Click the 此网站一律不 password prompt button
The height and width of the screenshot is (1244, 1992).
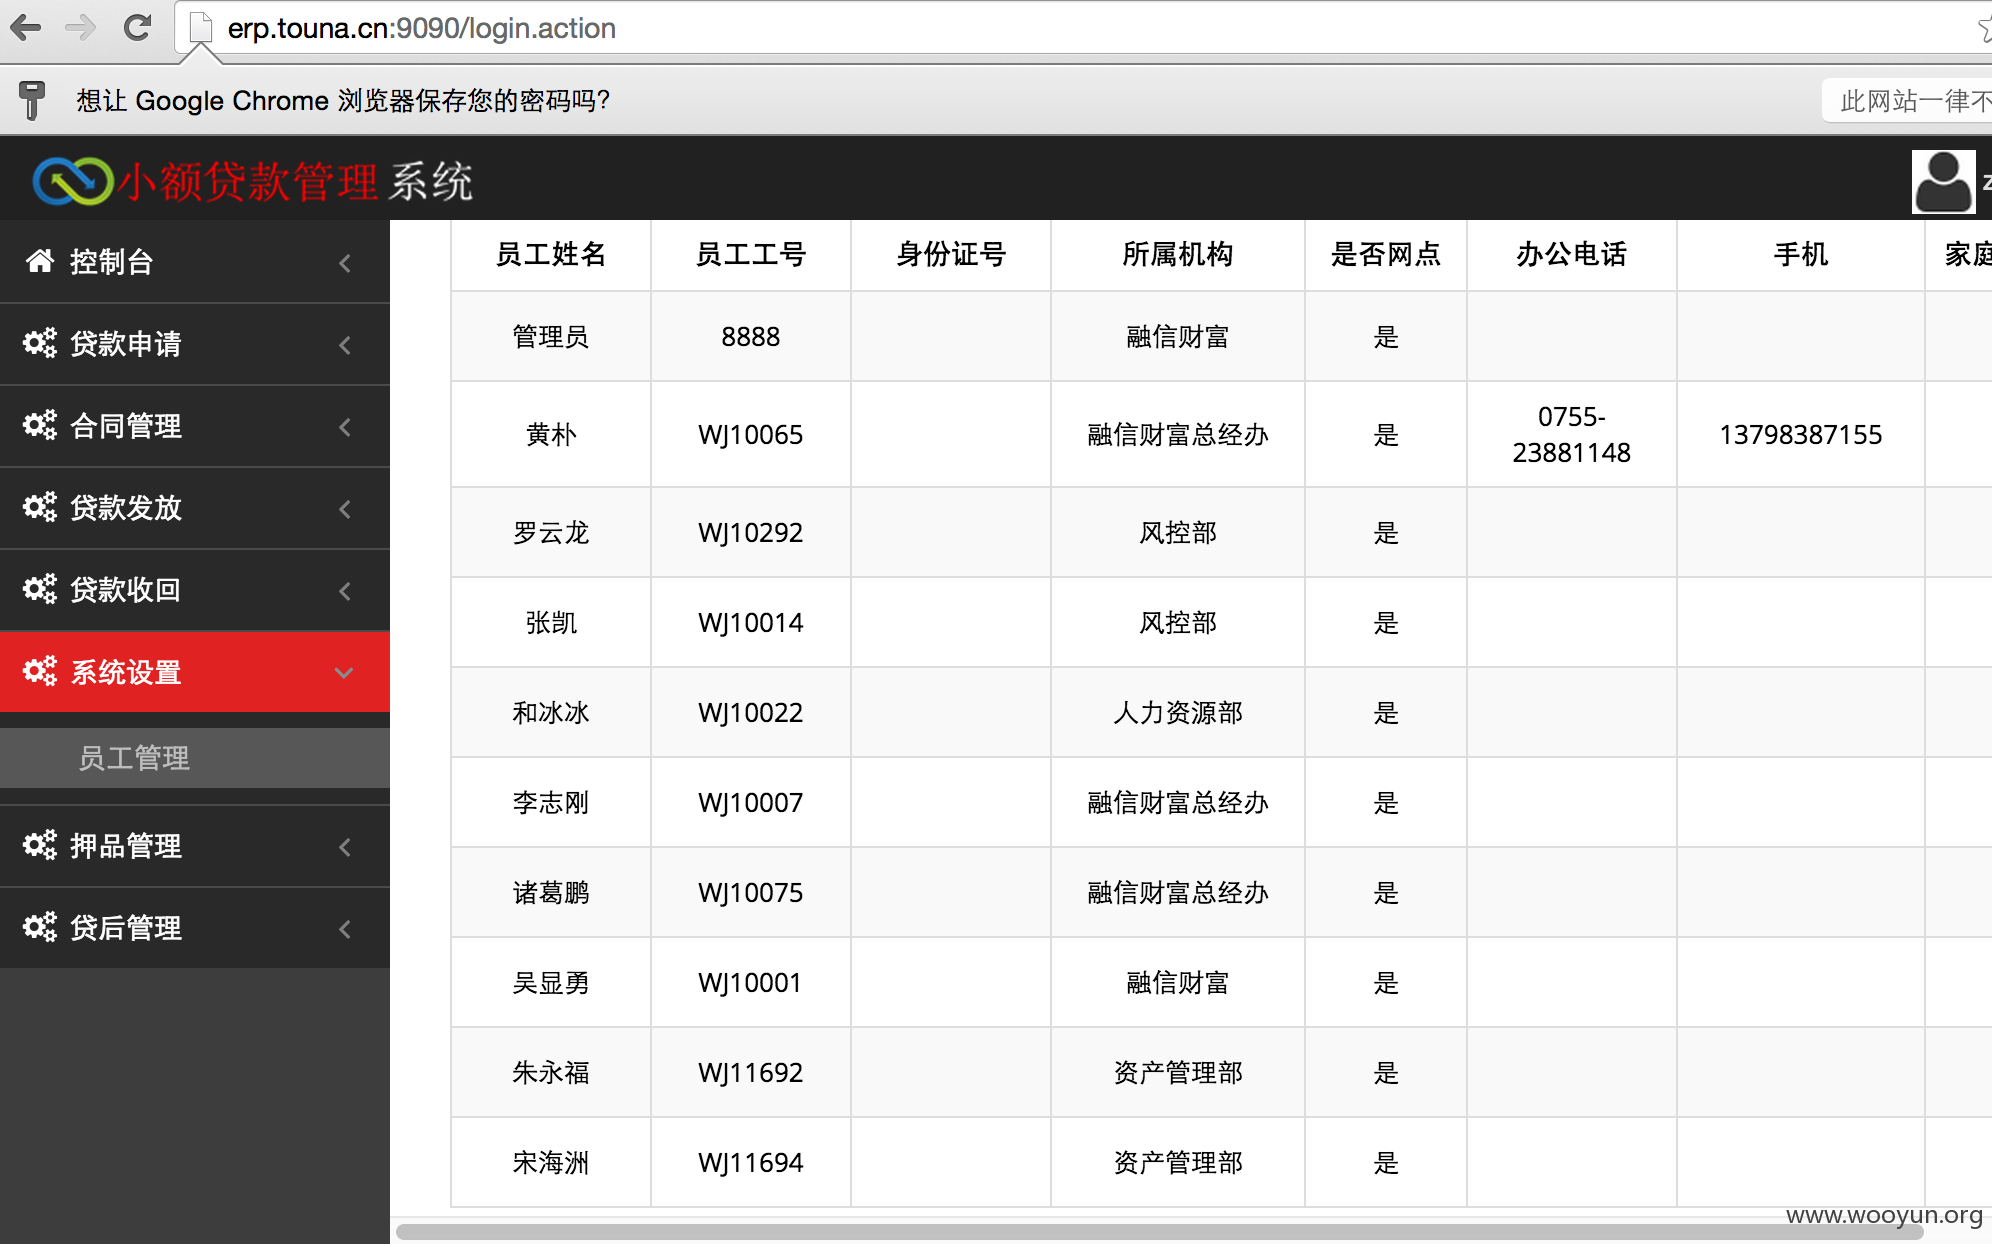(x=1908, y=101)
